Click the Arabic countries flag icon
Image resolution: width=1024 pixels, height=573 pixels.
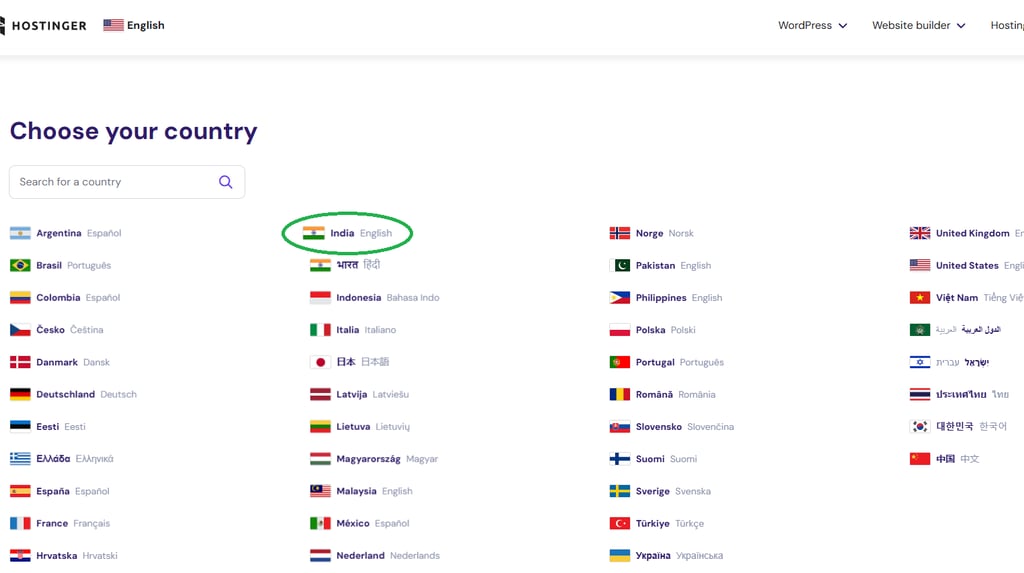coord(920,330)
